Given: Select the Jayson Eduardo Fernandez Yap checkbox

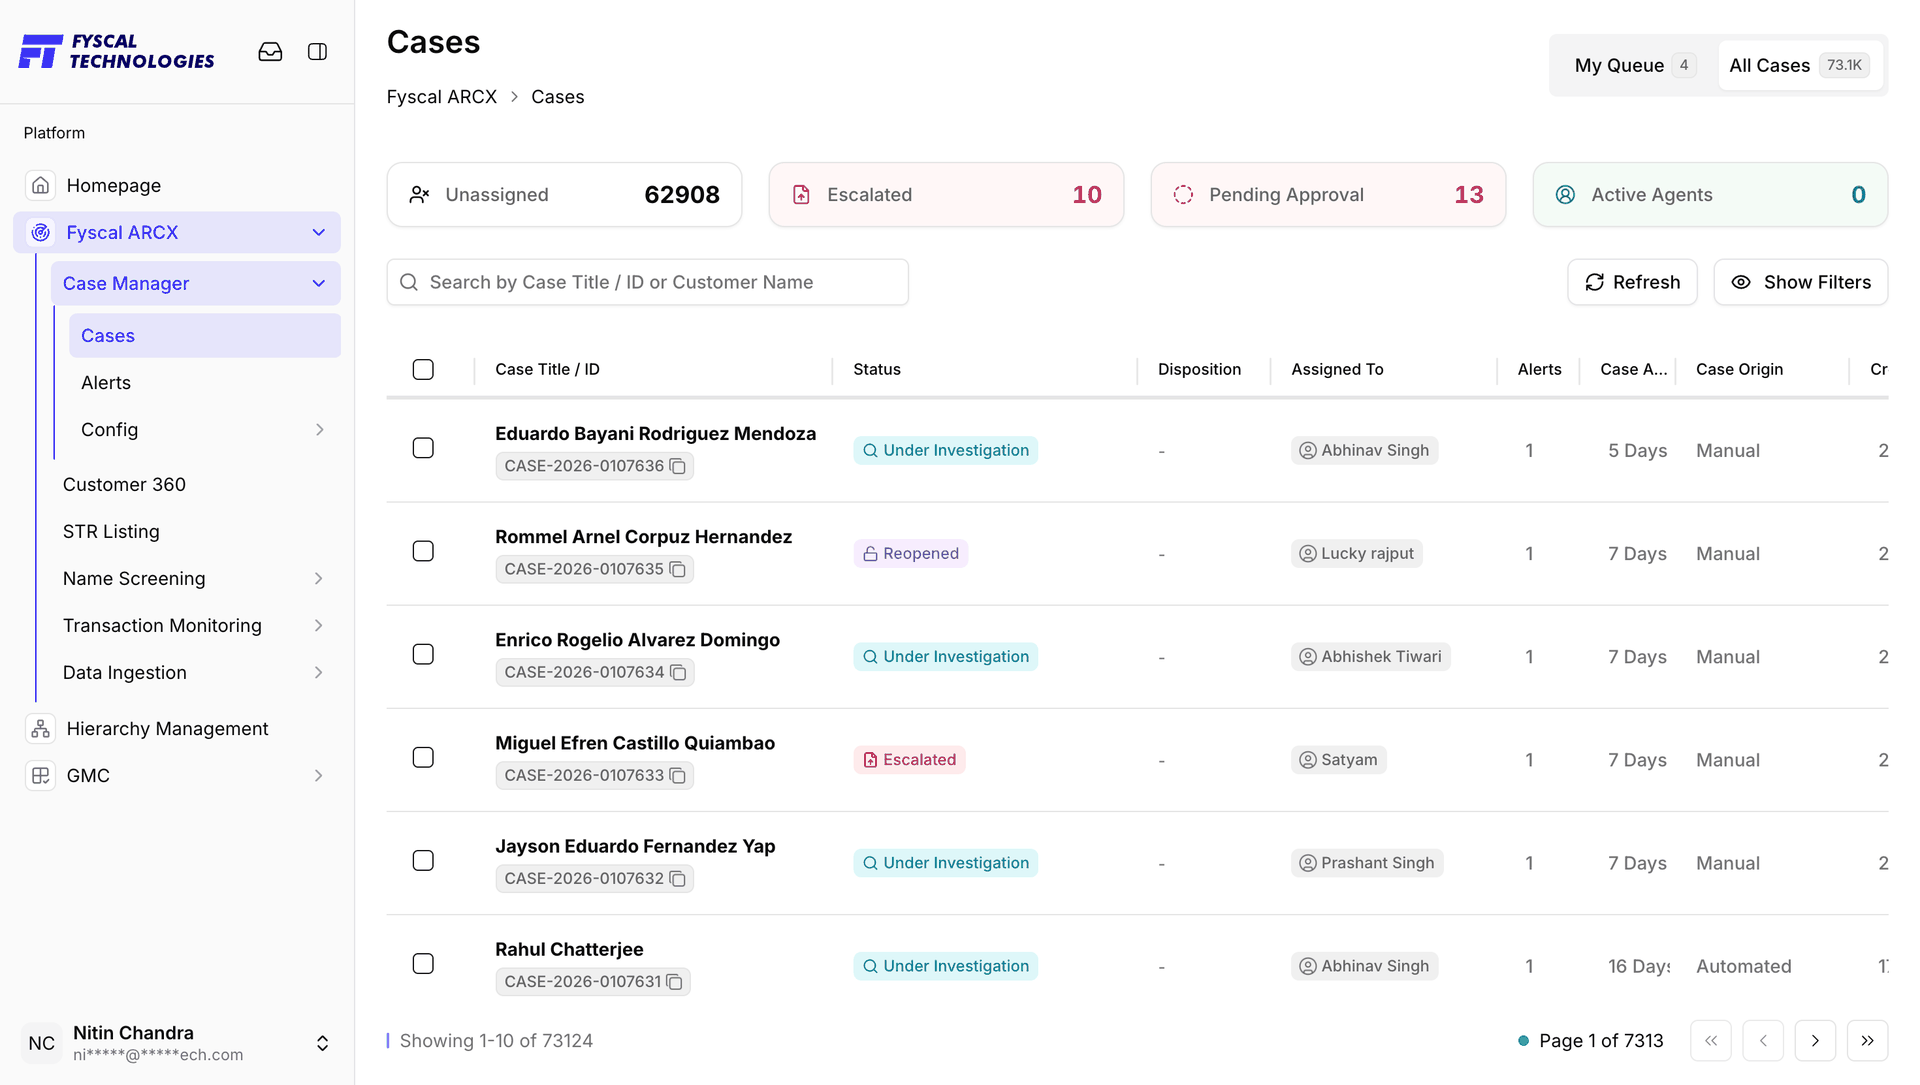Looking at the screenshot, I should 423,860.
